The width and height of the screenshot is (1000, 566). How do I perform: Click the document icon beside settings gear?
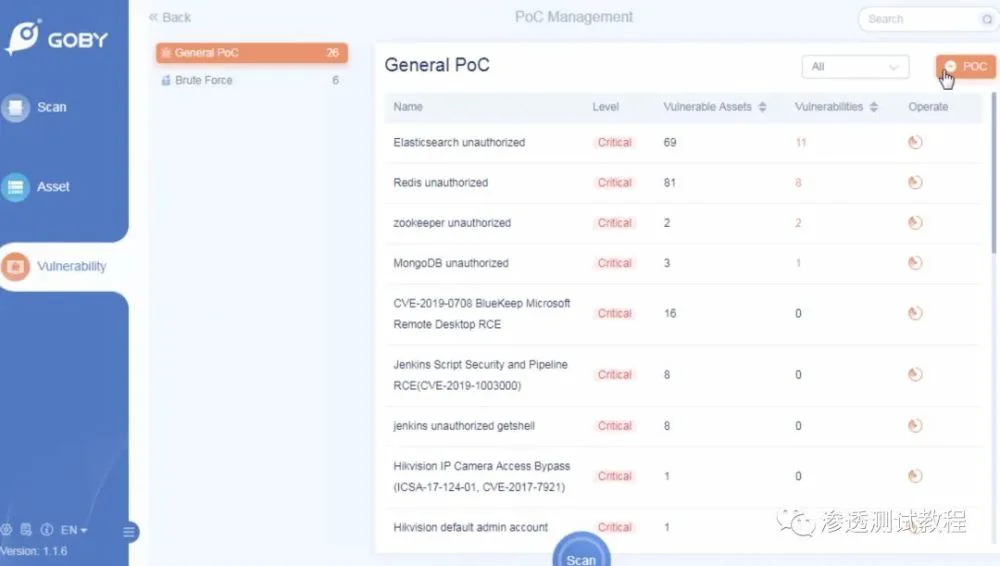(26, 530)
